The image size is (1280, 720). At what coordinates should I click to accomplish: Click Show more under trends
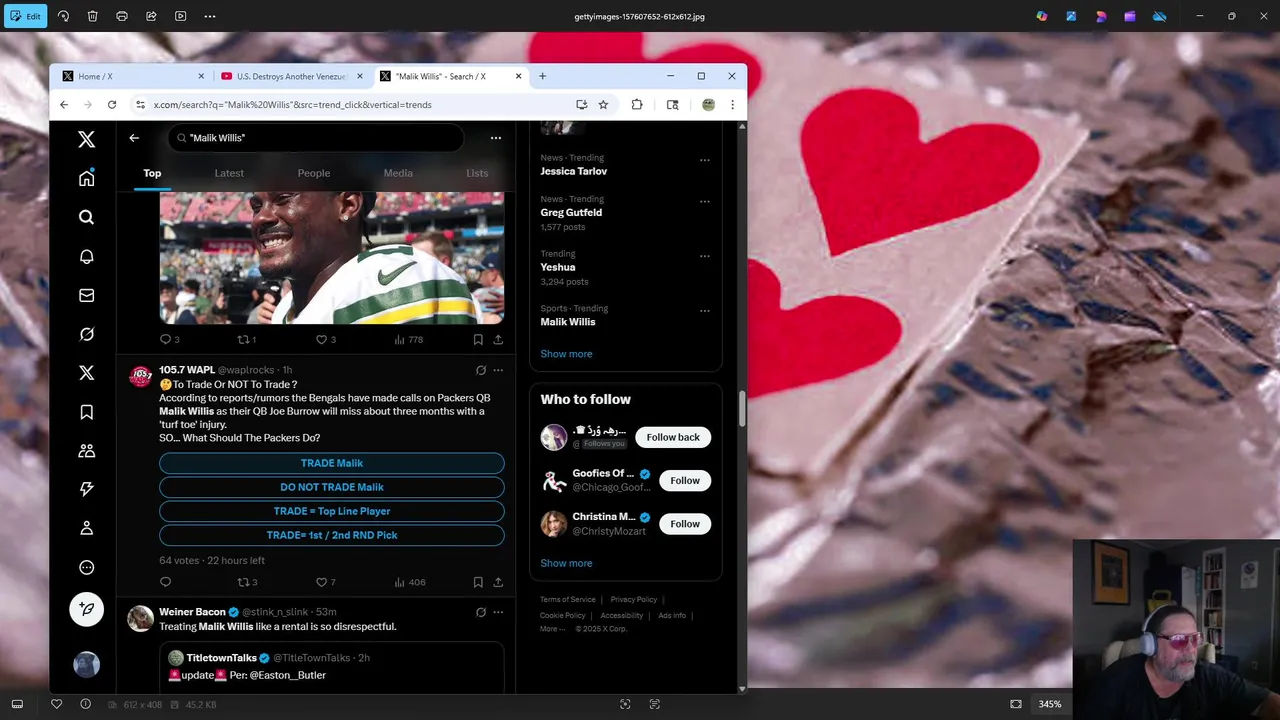566,354
